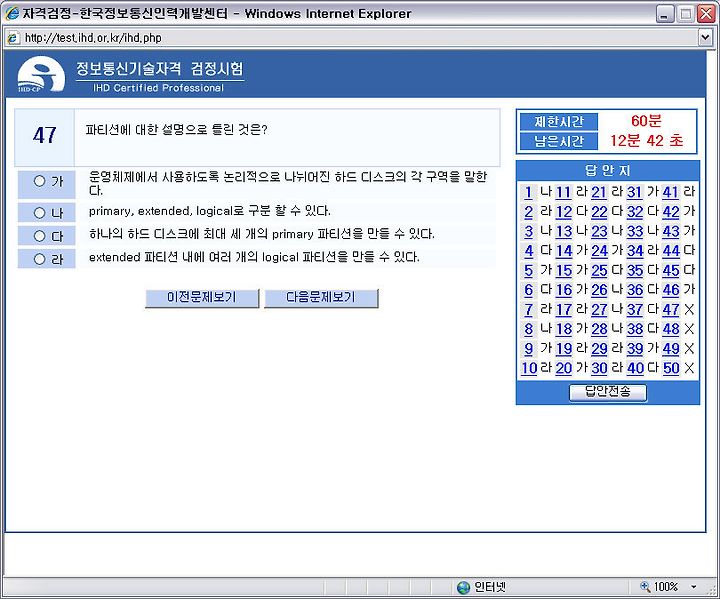720x599 pixels.
Task: Click question text '파티션에 대한 설명으로 틀린 것은?'
Action: (x=176, y=130)
